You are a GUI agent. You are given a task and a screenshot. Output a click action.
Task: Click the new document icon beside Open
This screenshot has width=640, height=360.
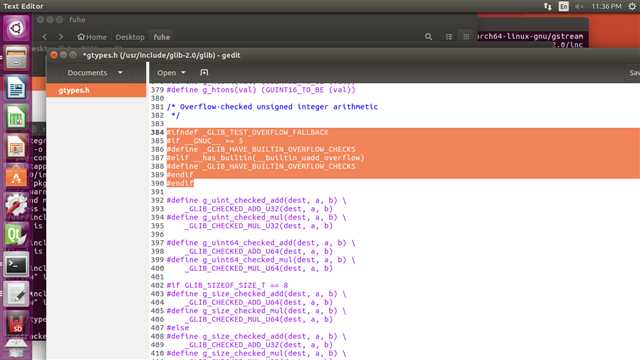click(x=204, y=73)
